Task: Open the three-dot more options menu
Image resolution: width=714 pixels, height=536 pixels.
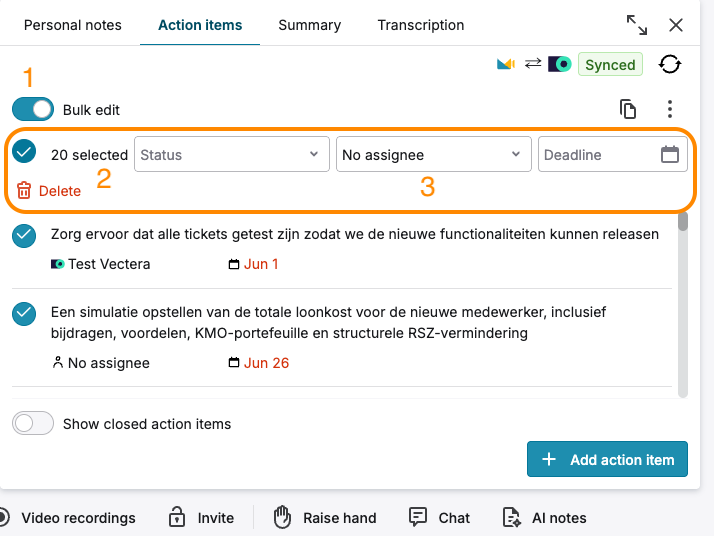Action: (x=669, y=109)
